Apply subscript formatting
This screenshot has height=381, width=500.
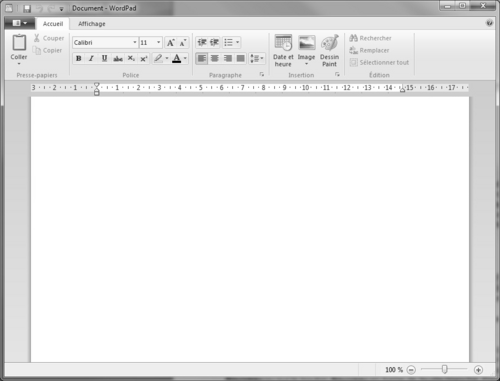(x=131, y=59)
